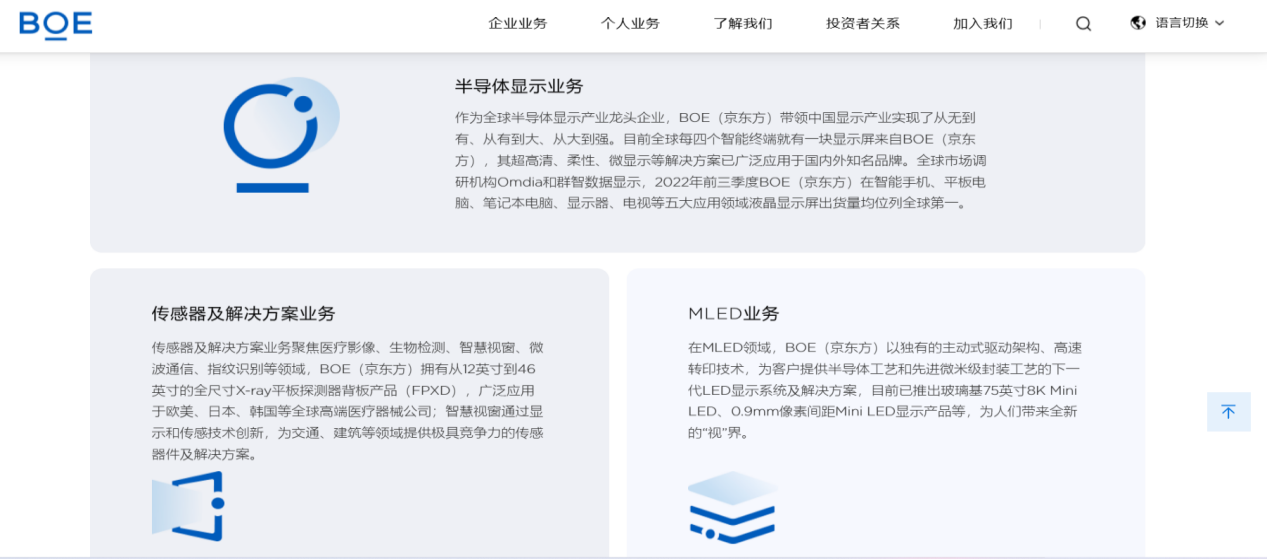Open 投资者关系 in the navigation bar
Screen dimensions: 1267x559
point(862,24)
